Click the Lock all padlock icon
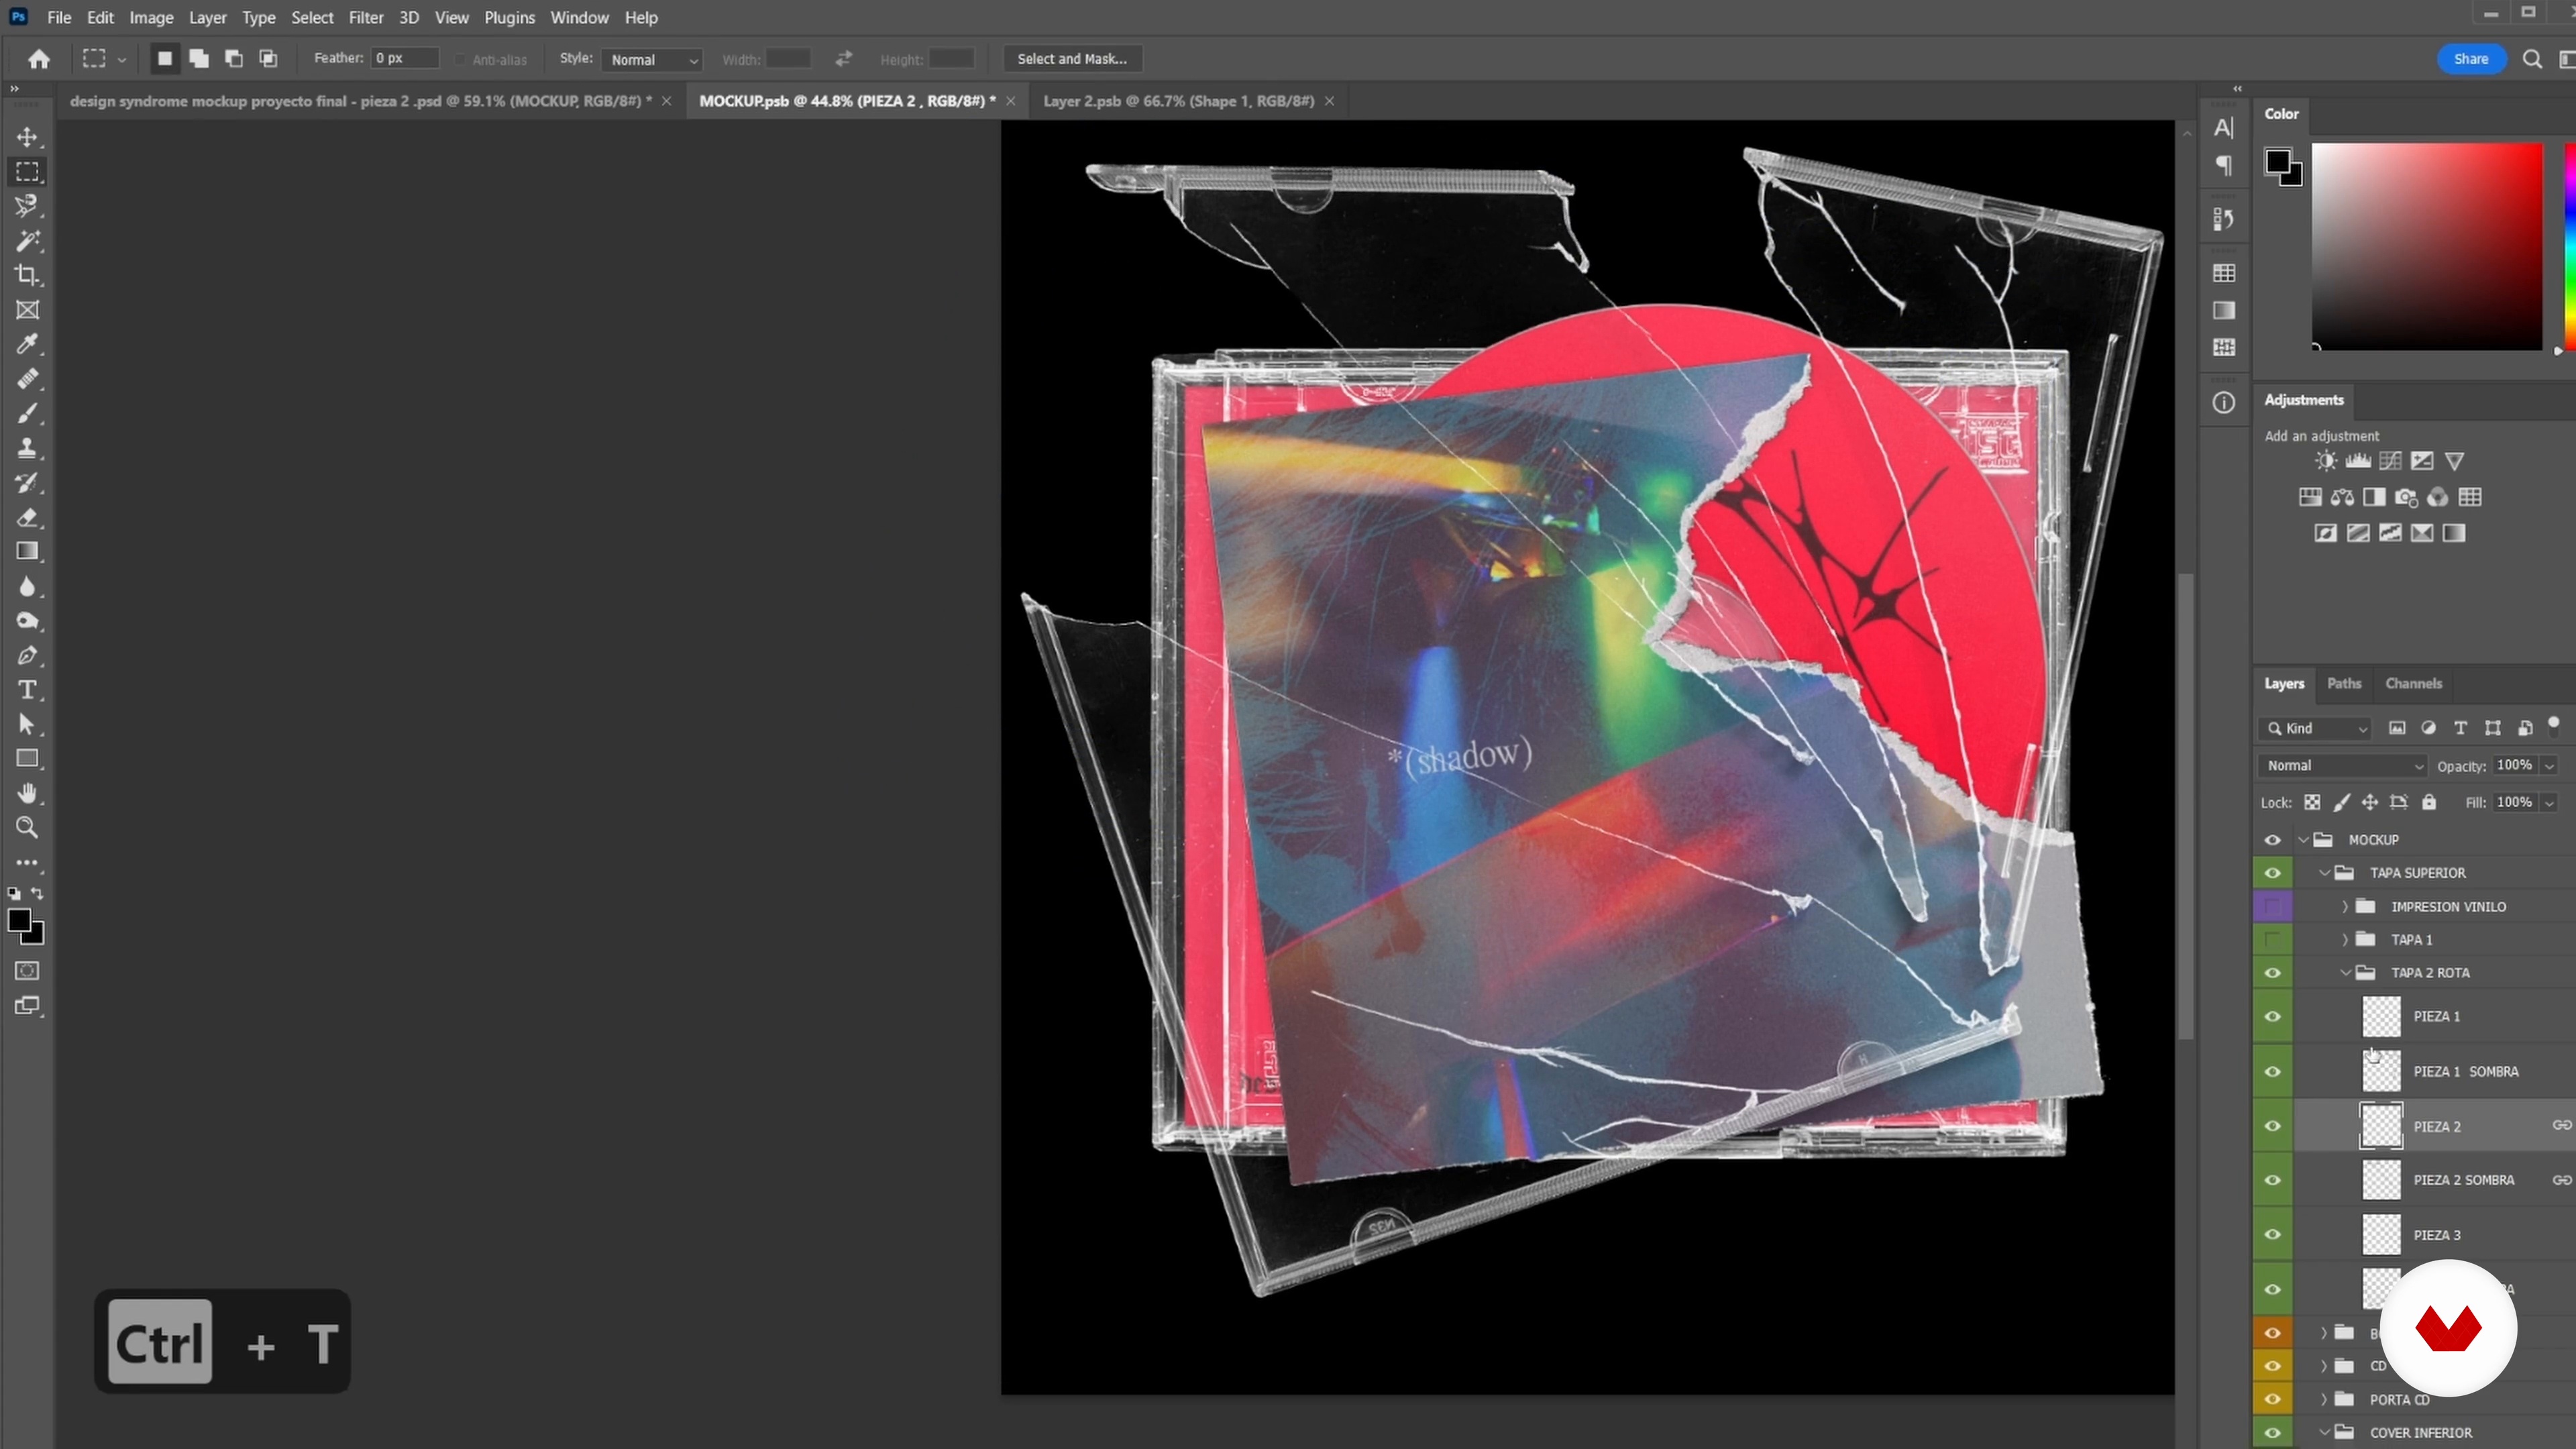 pos(2429,802)
